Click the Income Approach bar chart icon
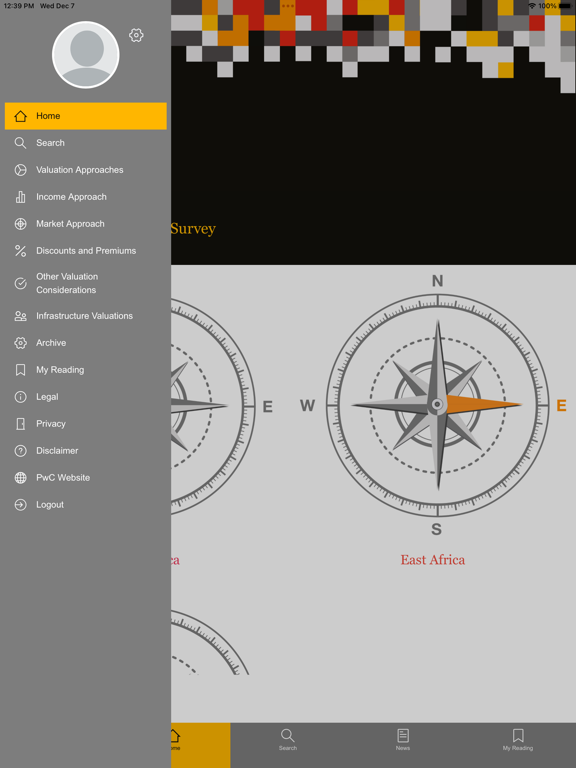 click(20, 197)
